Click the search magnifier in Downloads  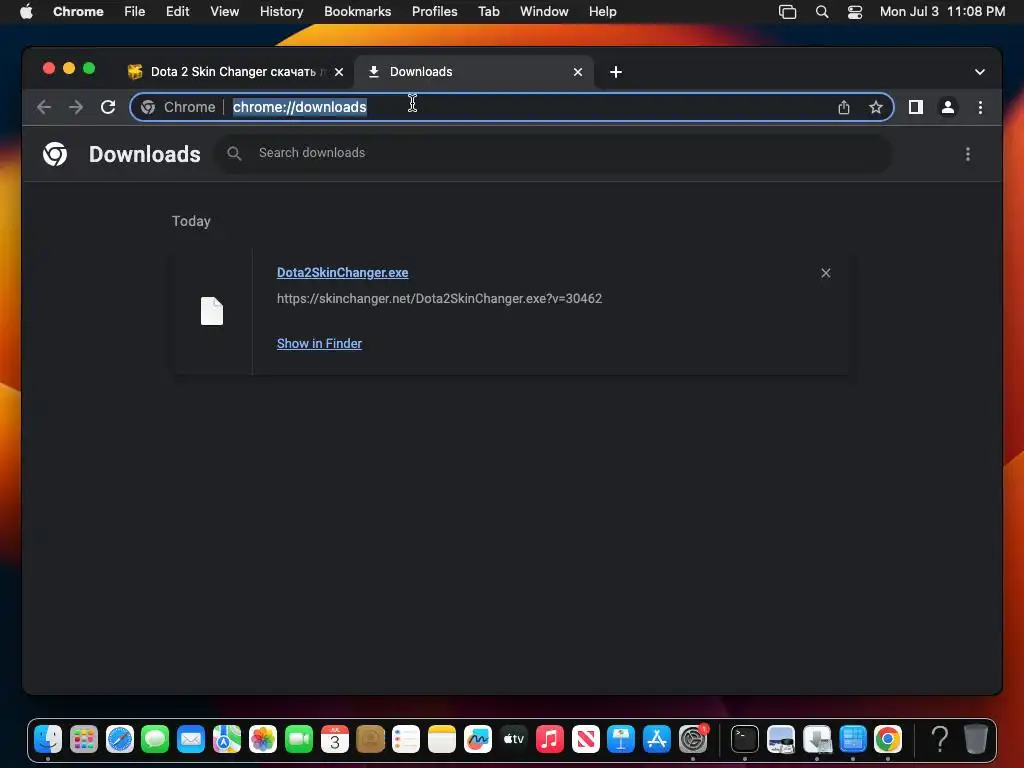234,153
